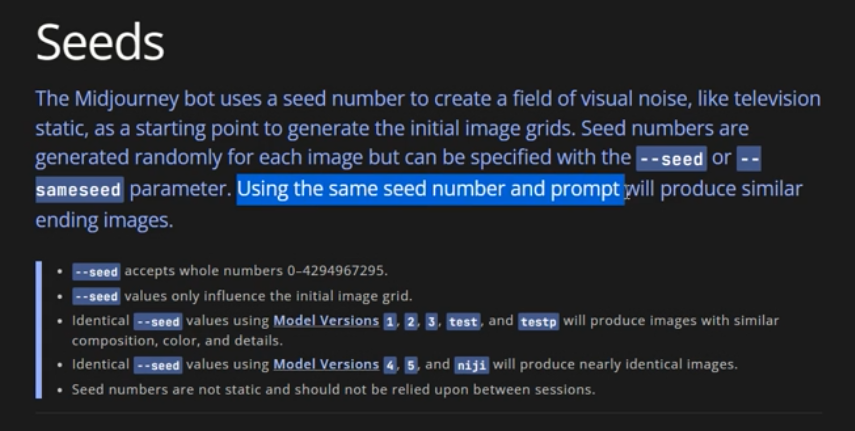
Task: Select the version 1 badge
Action: pyautogui.click(x=389, y=321)
